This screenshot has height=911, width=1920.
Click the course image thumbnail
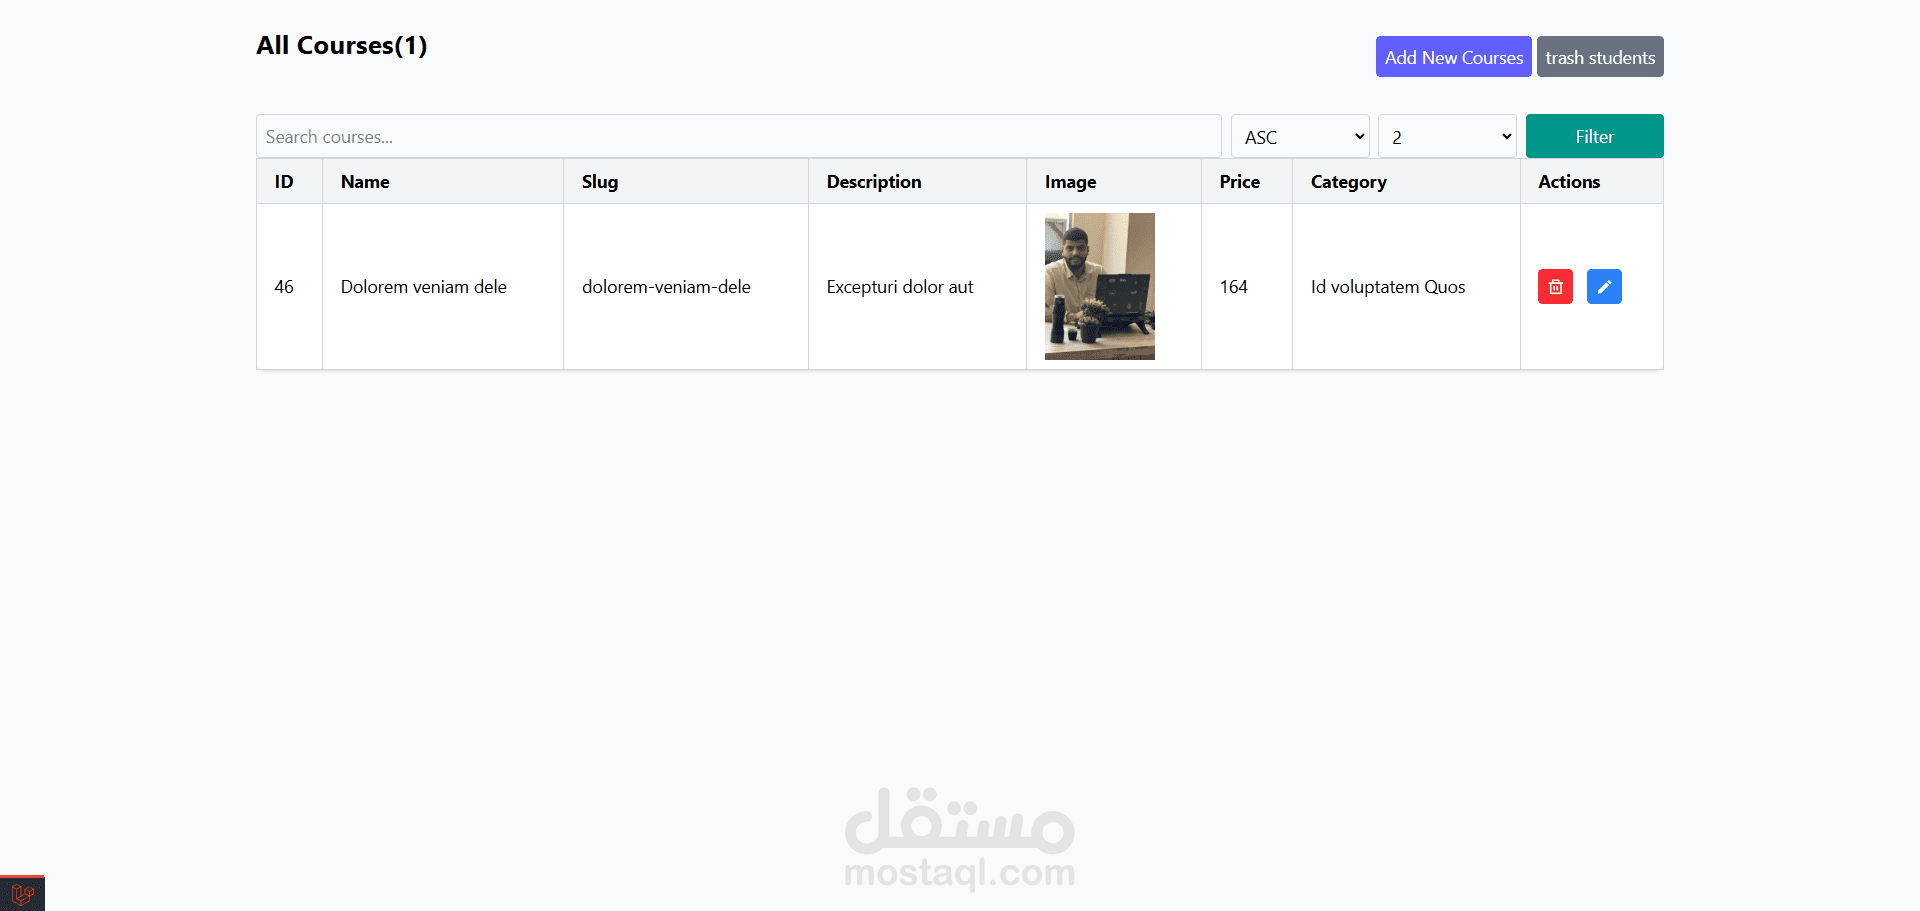[x=1099, y=286]
